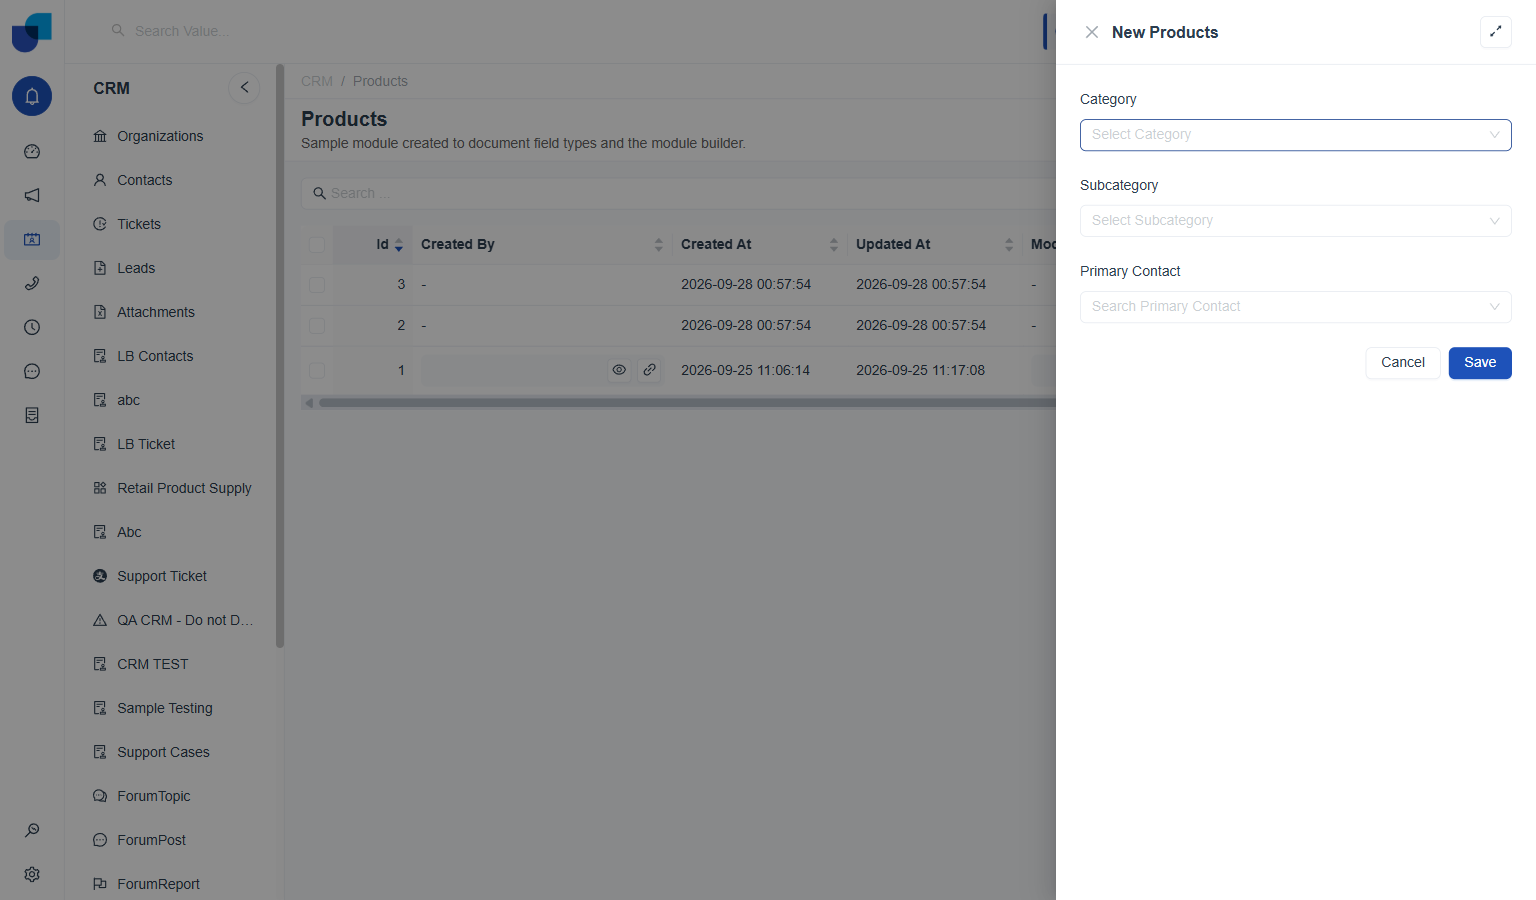
Task: Open LB Ticket module in sidebar
Action: (146, 444)
